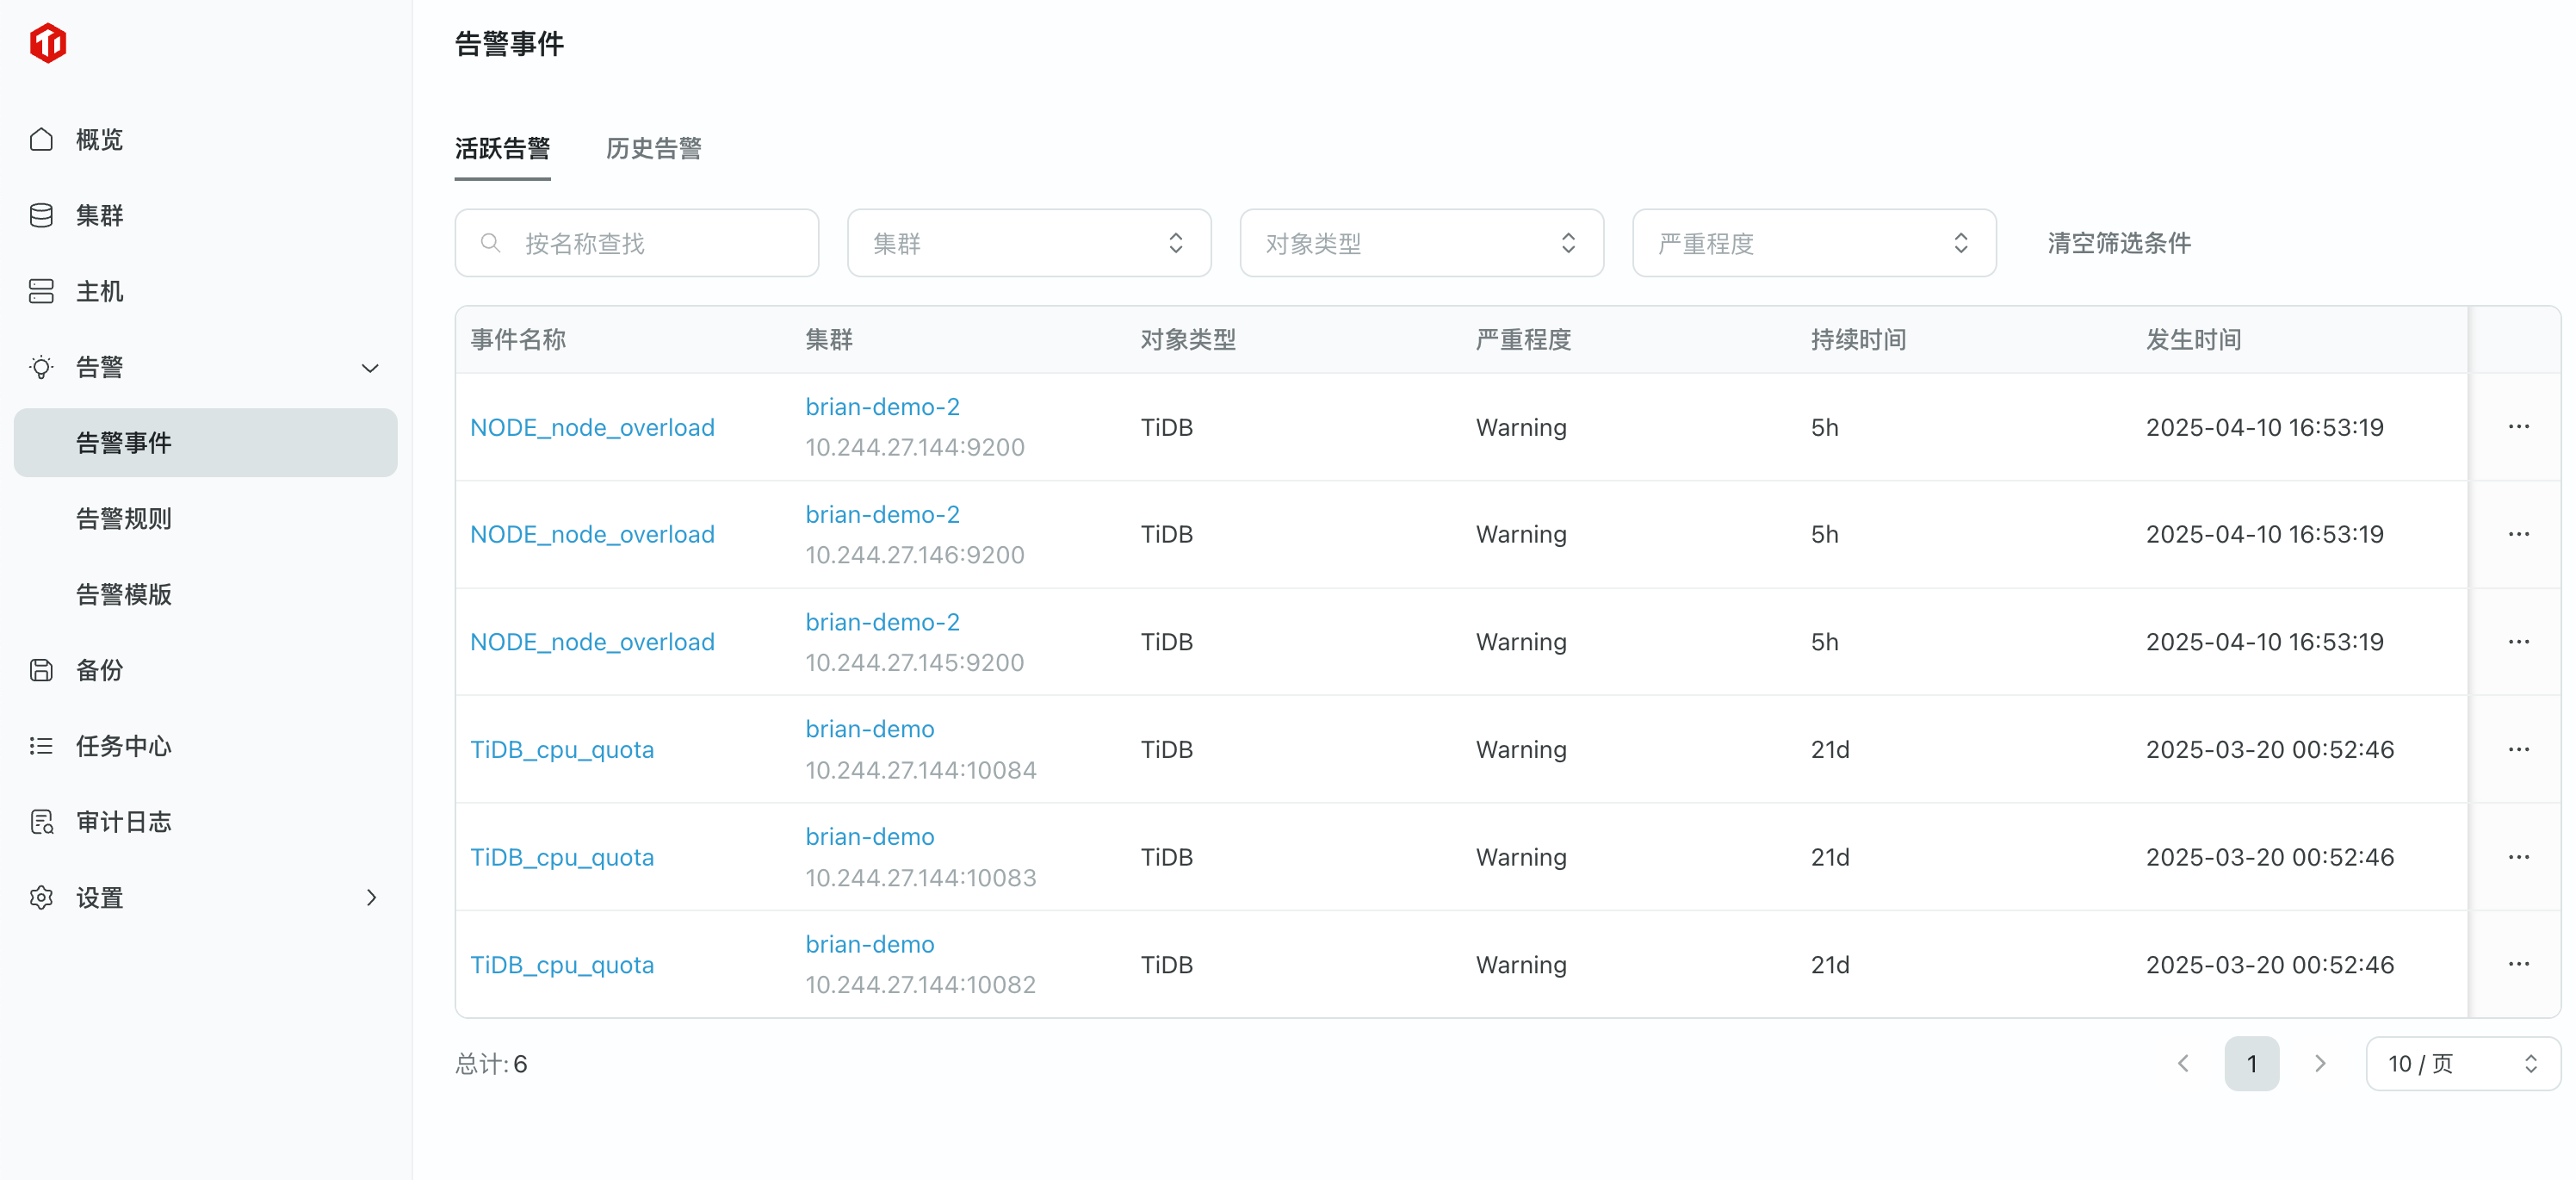
Task: Go to next page arrow
Action: pos(2320,1063)
